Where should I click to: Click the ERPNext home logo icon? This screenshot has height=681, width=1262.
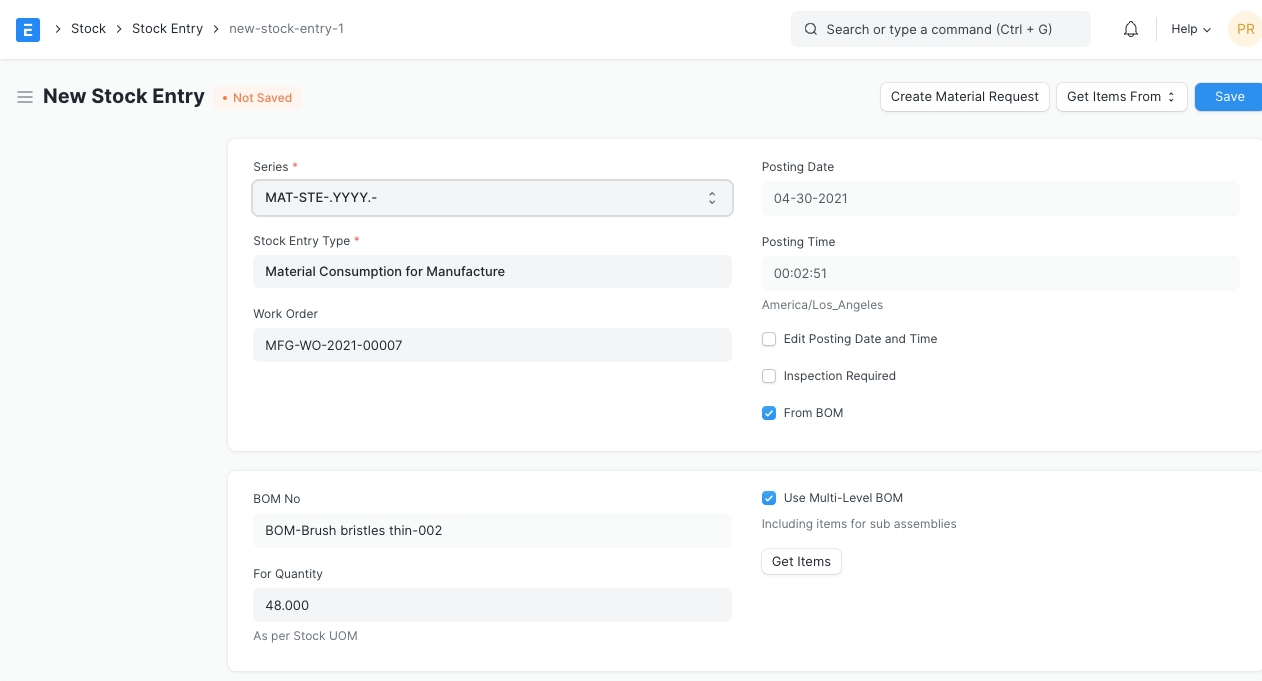tap(28, 29)
